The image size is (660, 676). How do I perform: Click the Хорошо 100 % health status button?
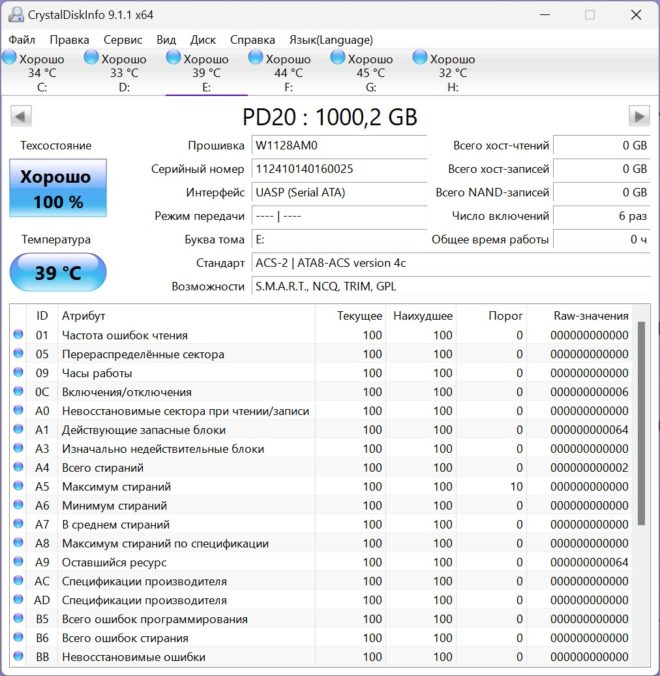click(58, 188)
